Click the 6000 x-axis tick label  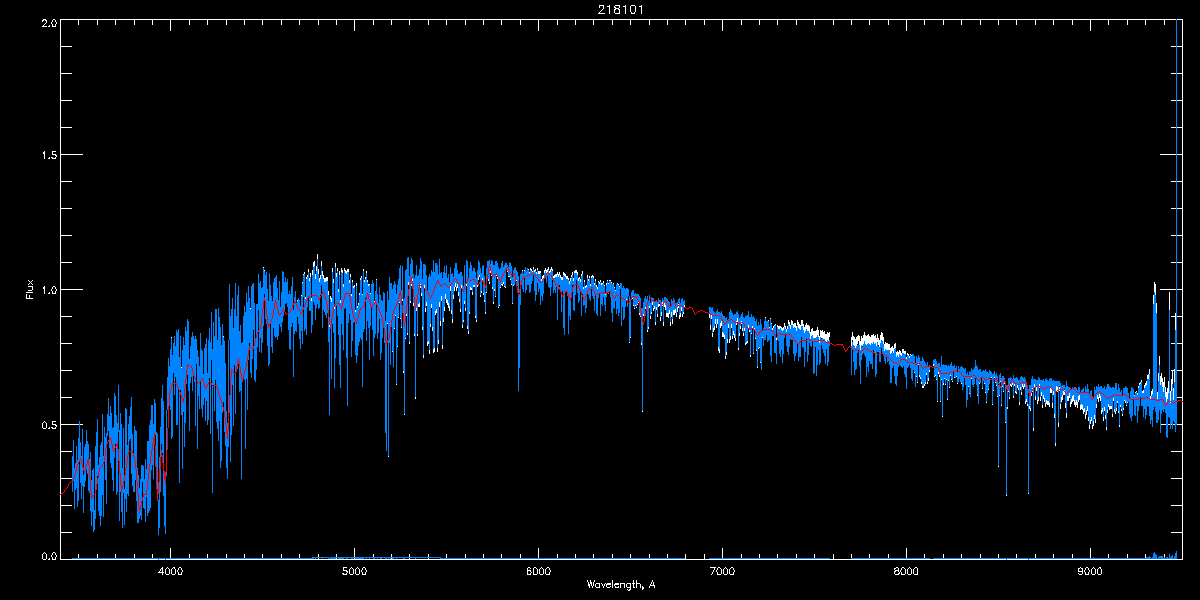538,572
